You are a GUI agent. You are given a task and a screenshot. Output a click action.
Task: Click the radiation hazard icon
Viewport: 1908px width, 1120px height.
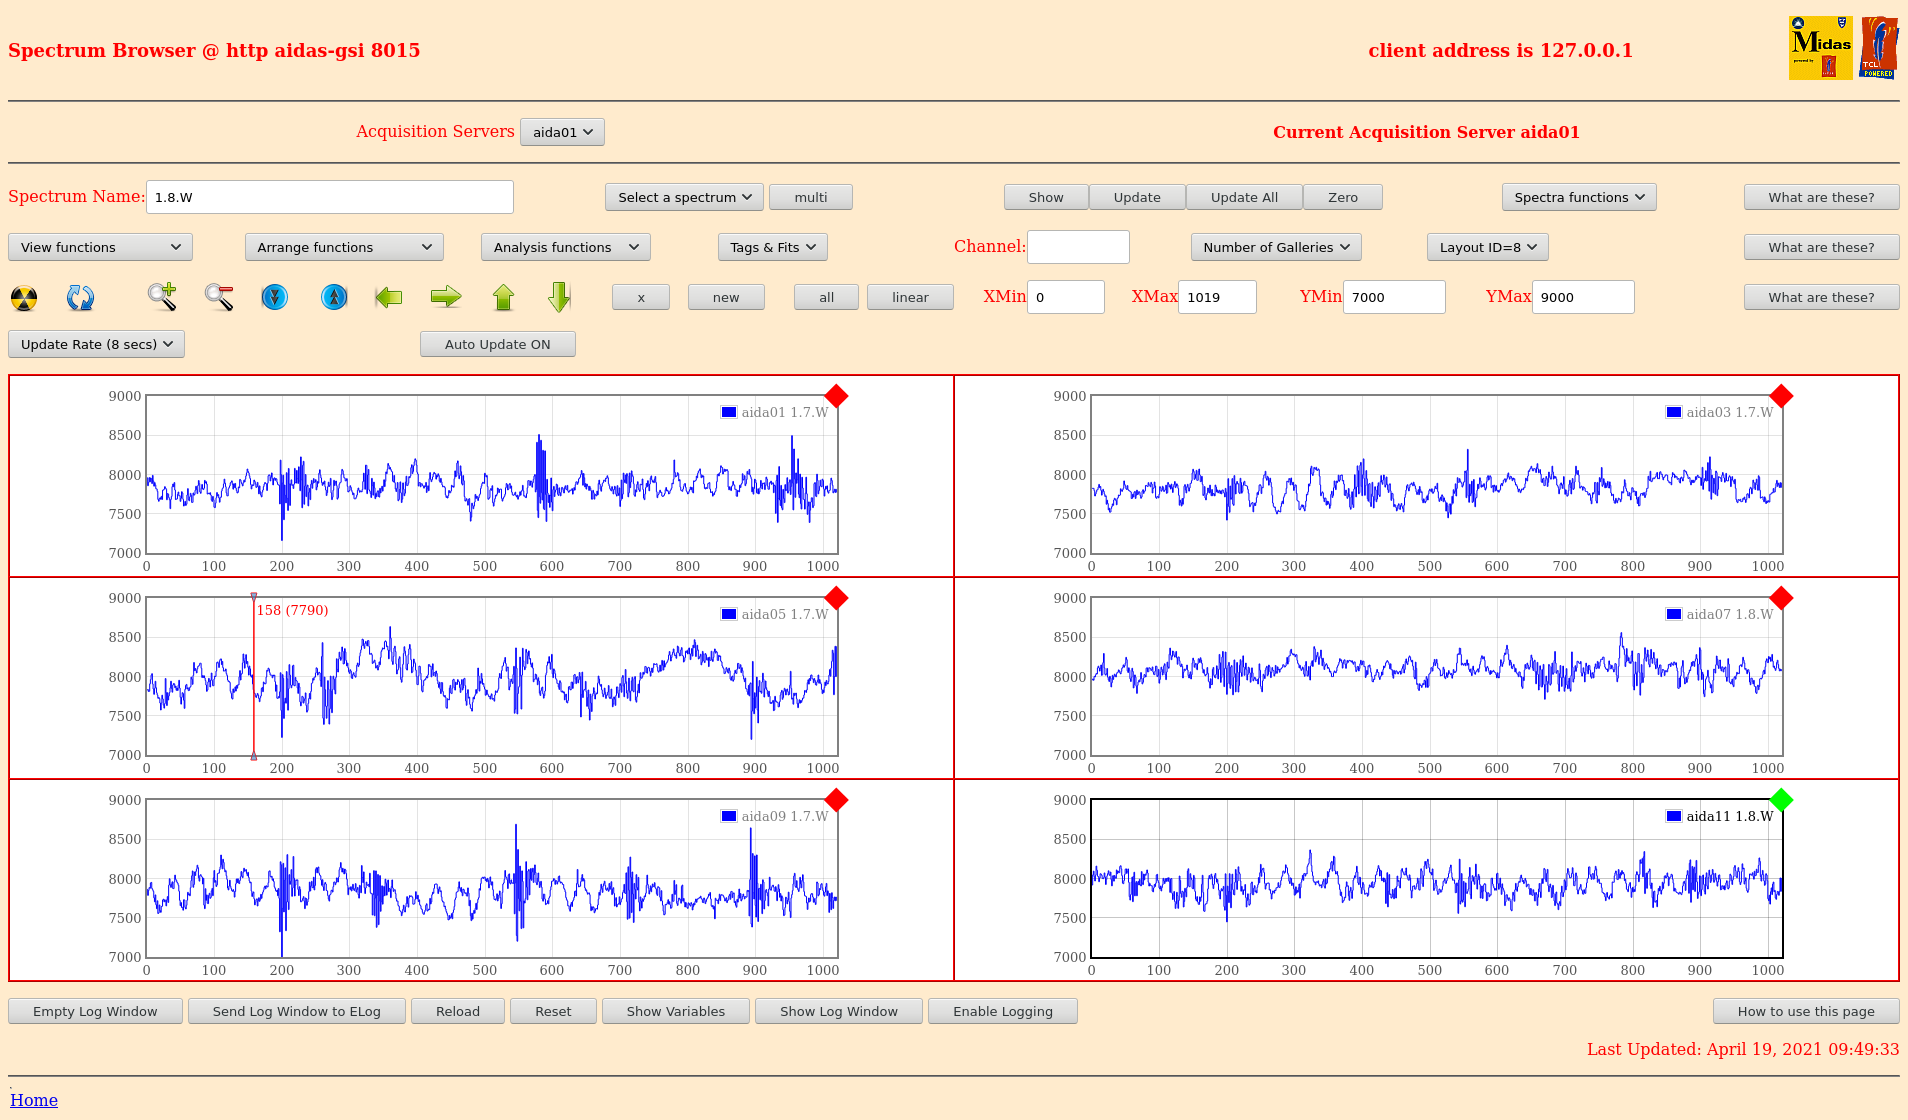click(x=24, y=298)
